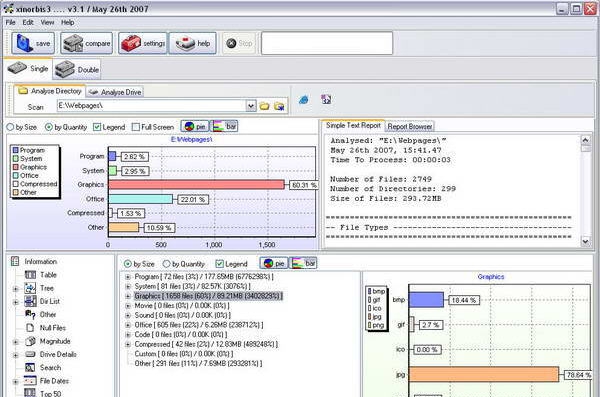
Task: Click the 32 icon beside the globe
Action: tap(326, 100)
